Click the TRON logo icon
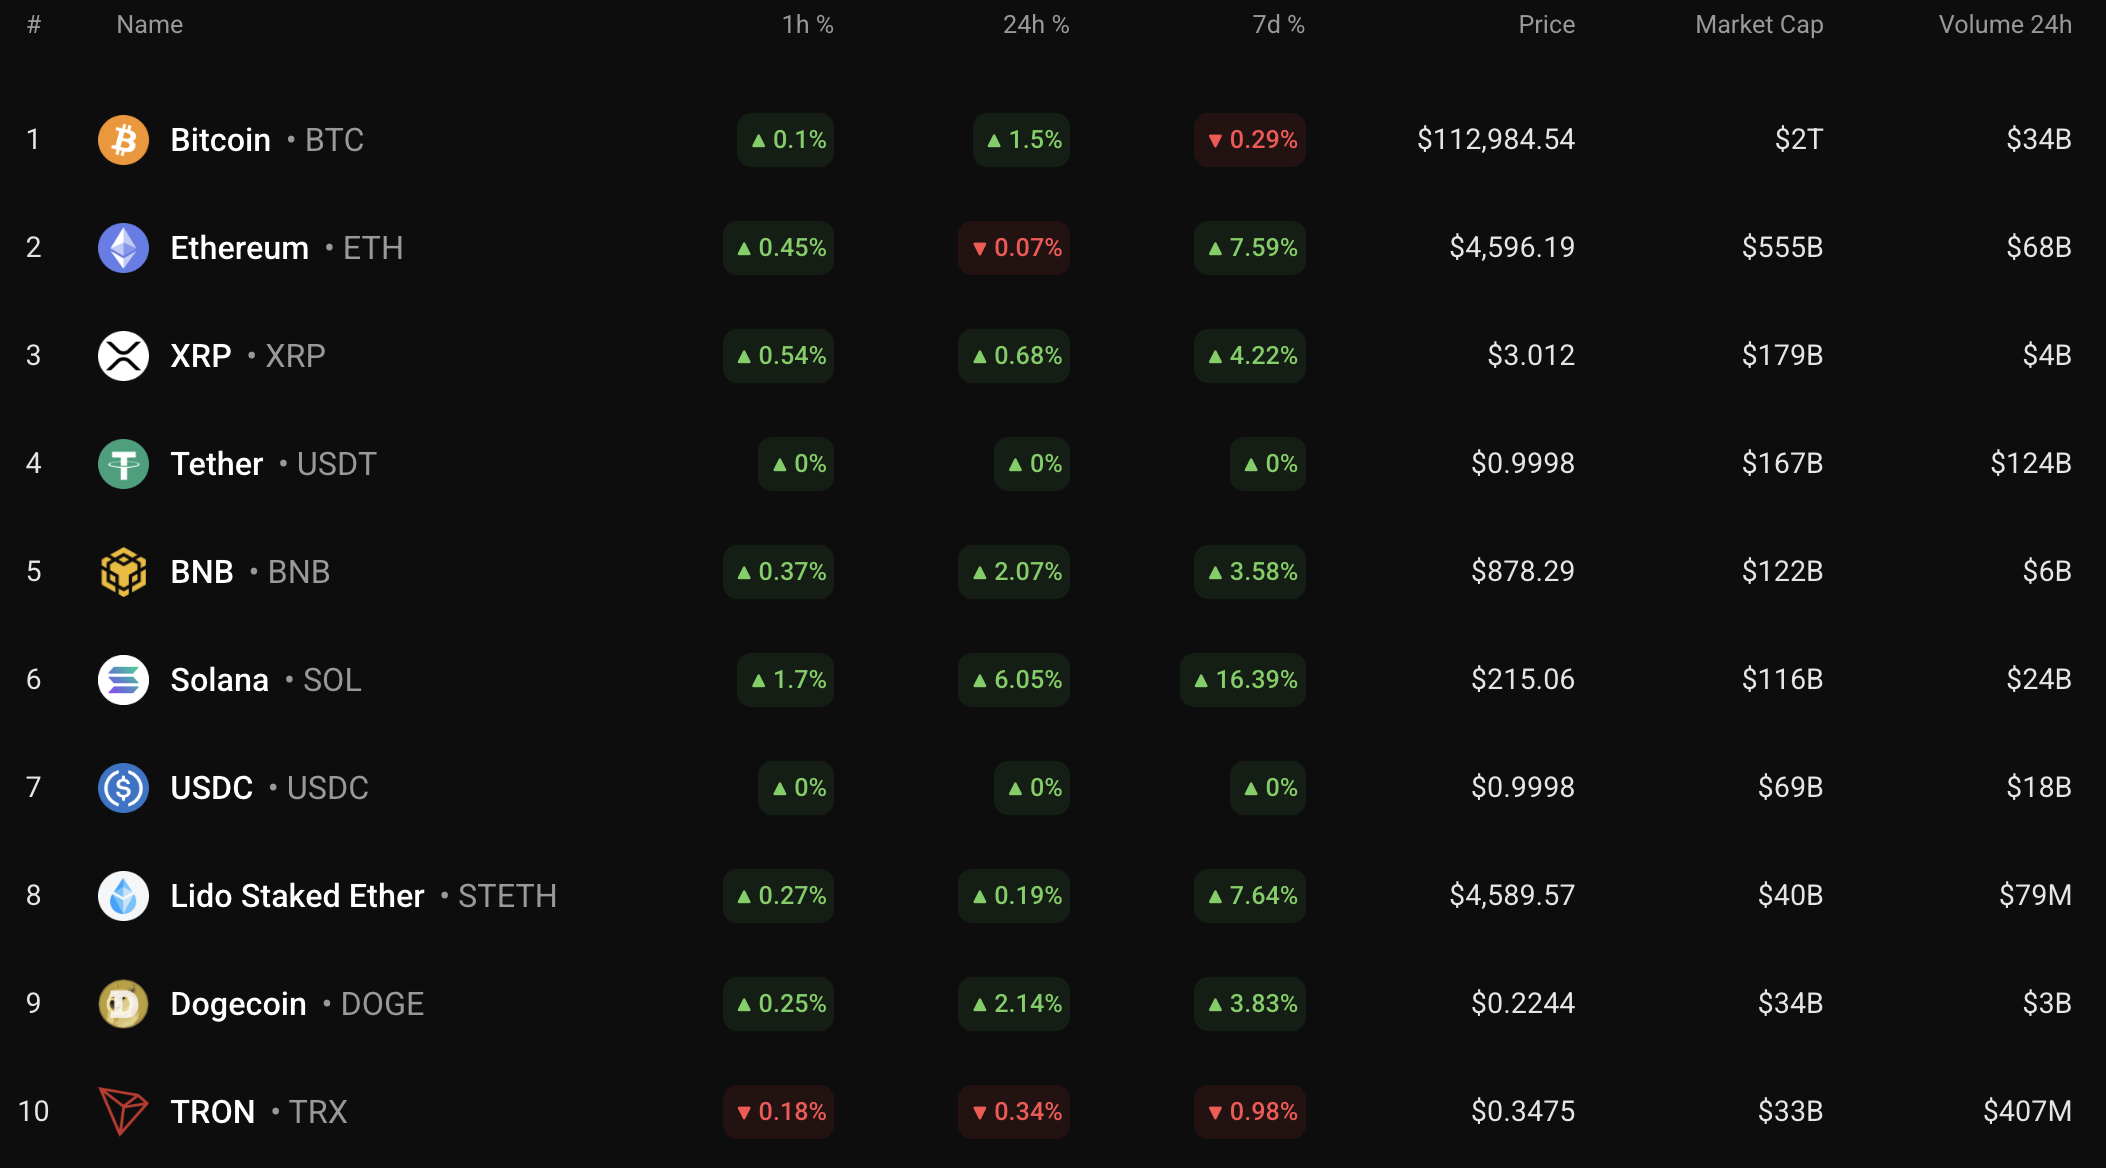The width and height of the screenshot is (2106, 1168). point(123,1111)
